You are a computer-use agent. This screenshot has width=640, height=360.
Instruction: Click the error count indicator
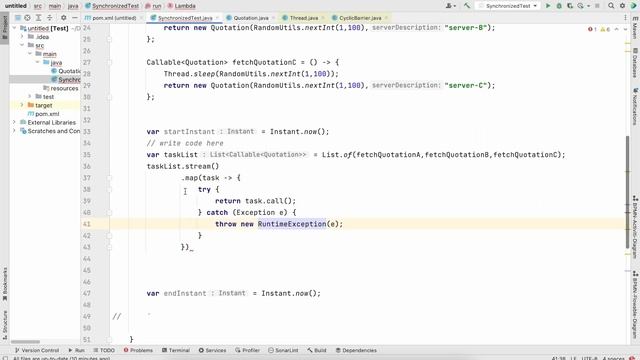pos(592,29)
